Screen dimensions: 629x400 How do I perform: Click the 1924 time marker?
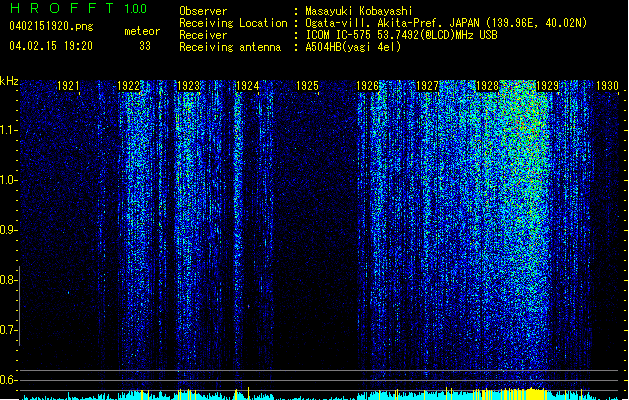coord(248,86)
